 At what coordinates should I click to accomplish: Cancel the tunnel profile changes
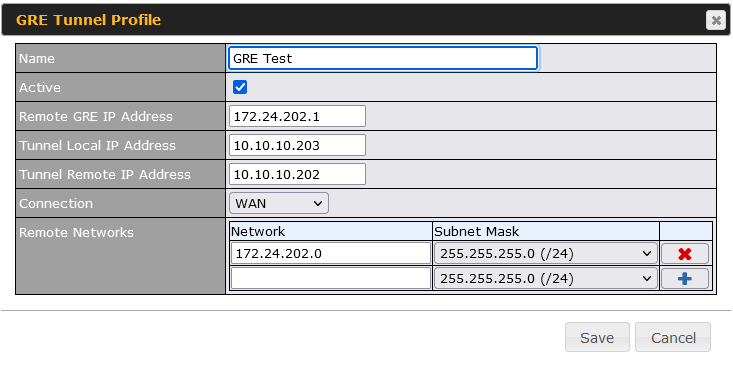(673, 337)
